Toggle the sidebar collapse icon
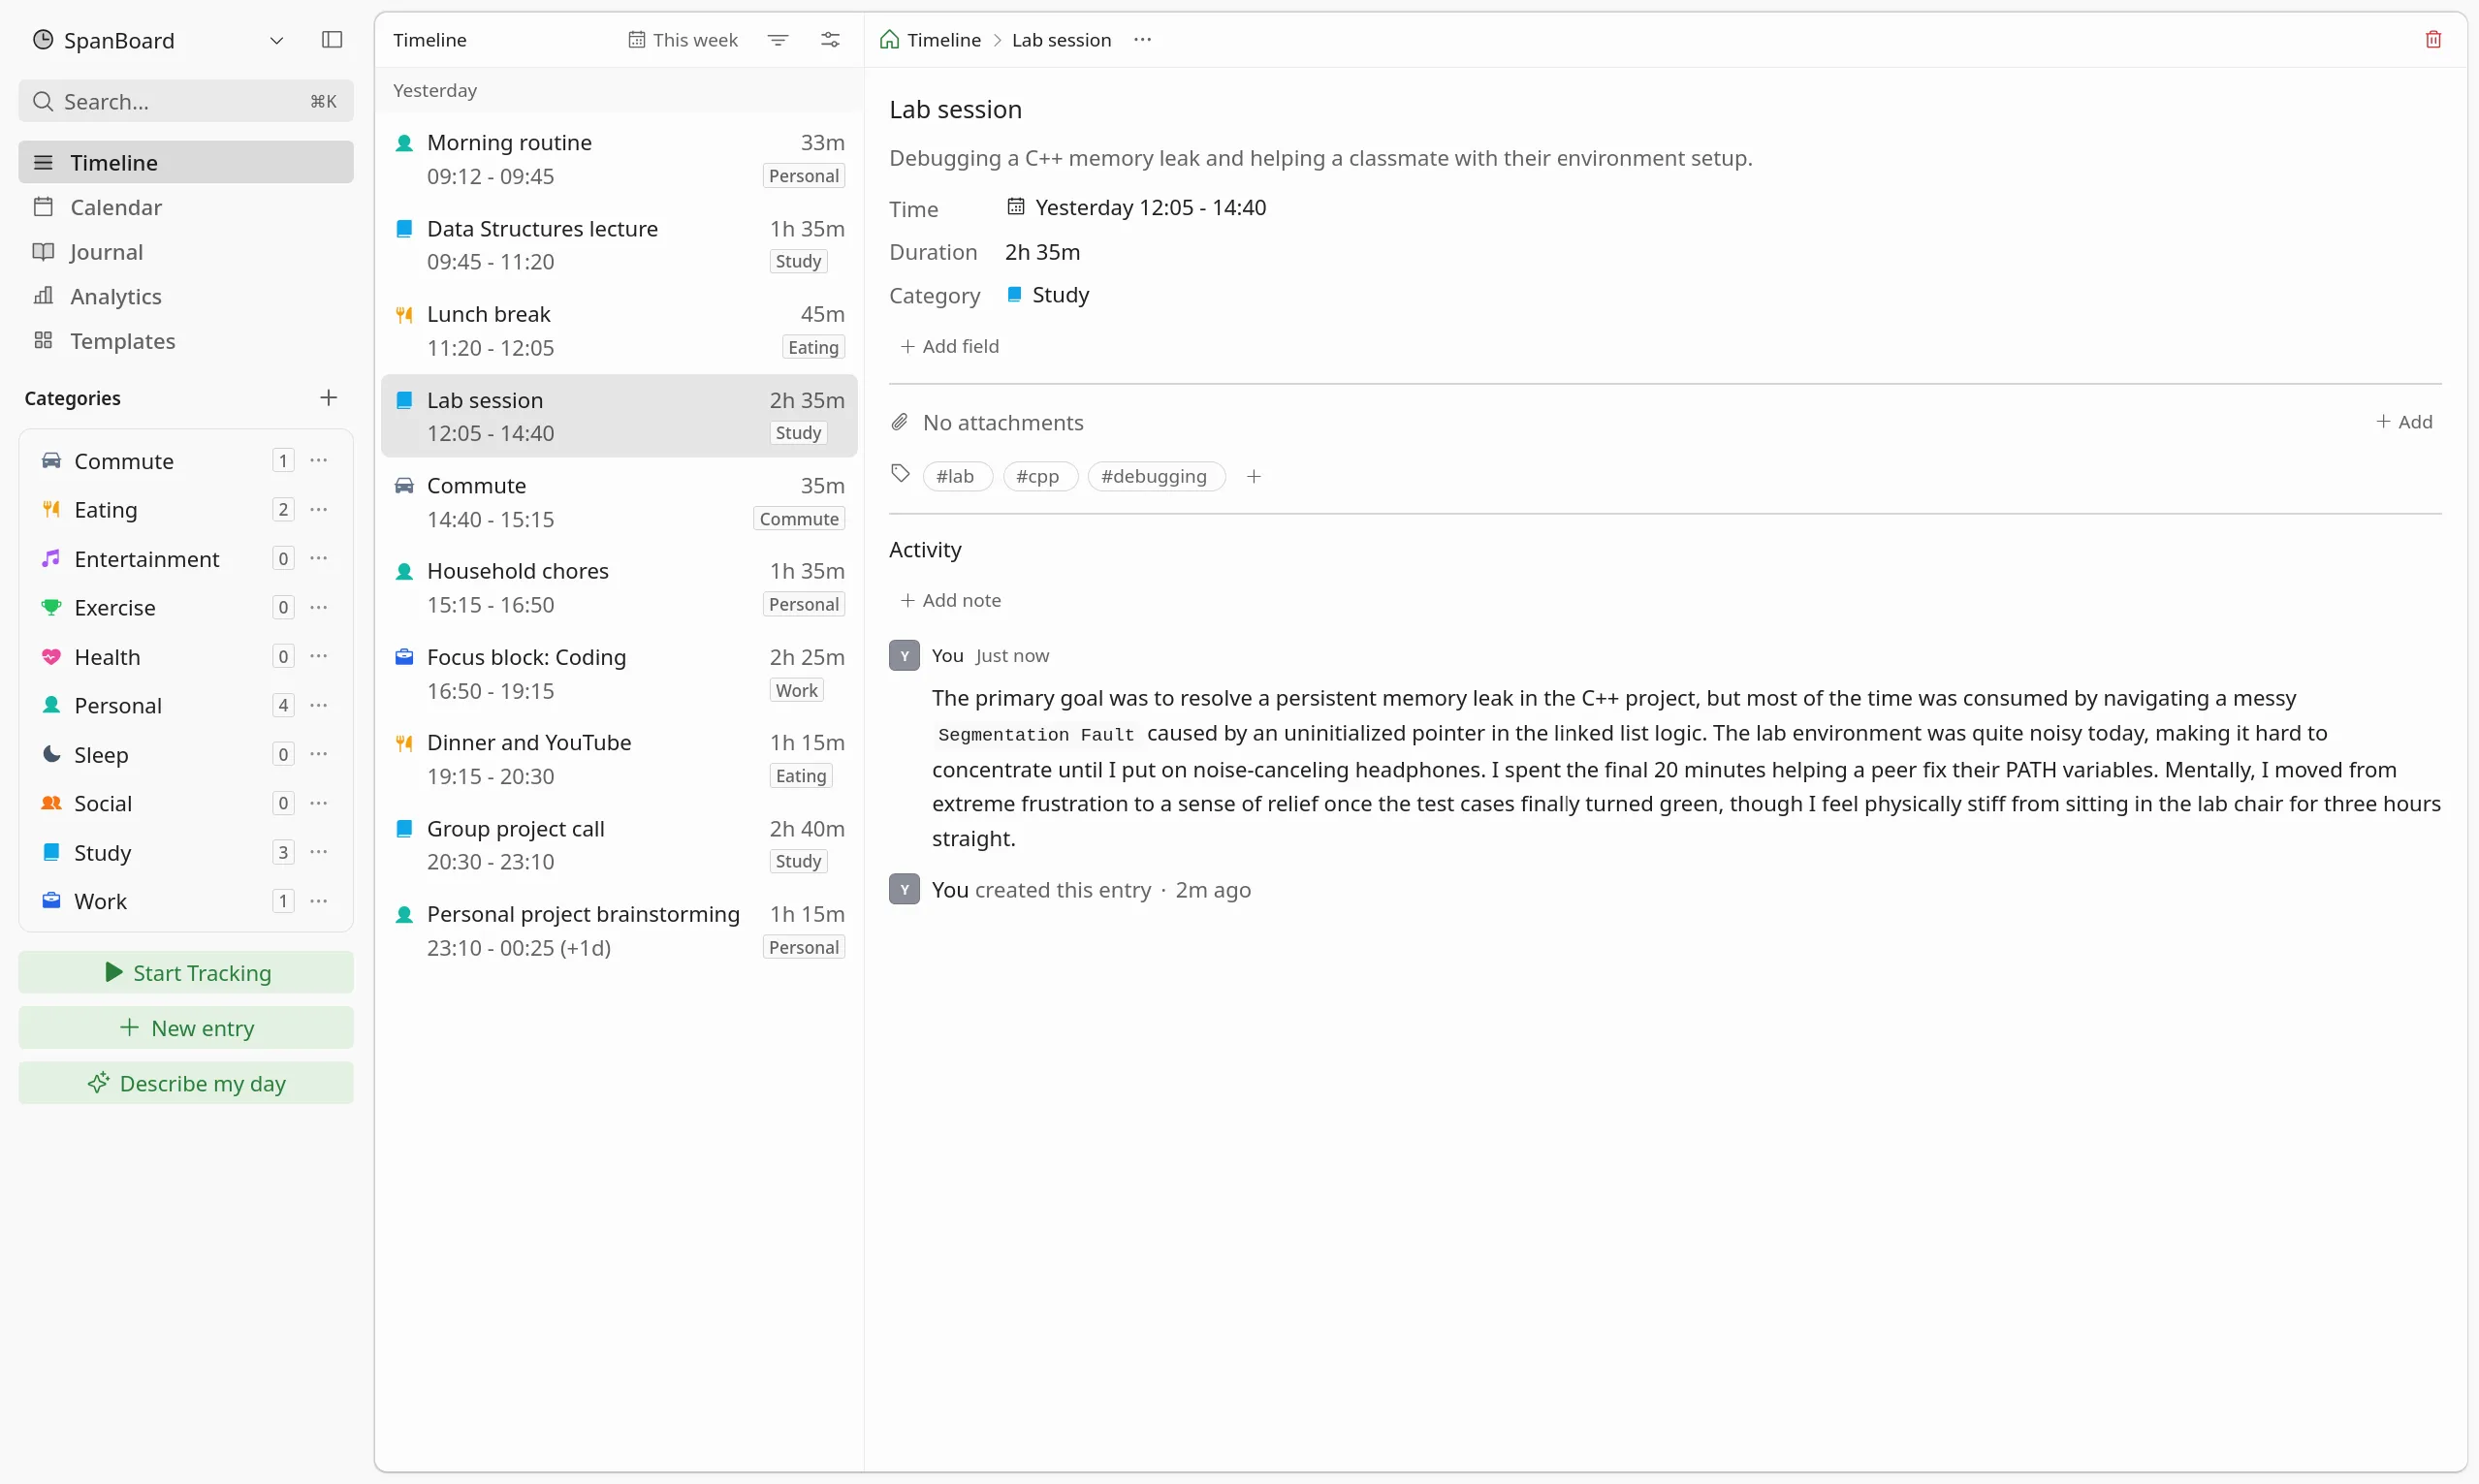The width and height of the screenshot is (2479, 1484). (x=332, y=40)
